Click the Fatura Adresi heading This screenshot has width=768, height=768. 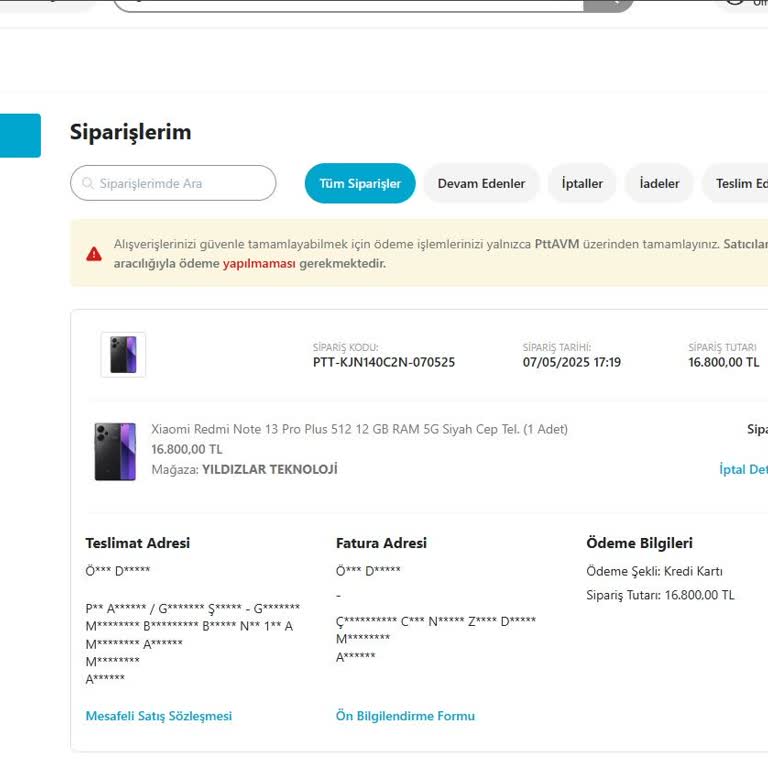click(381, 543)
